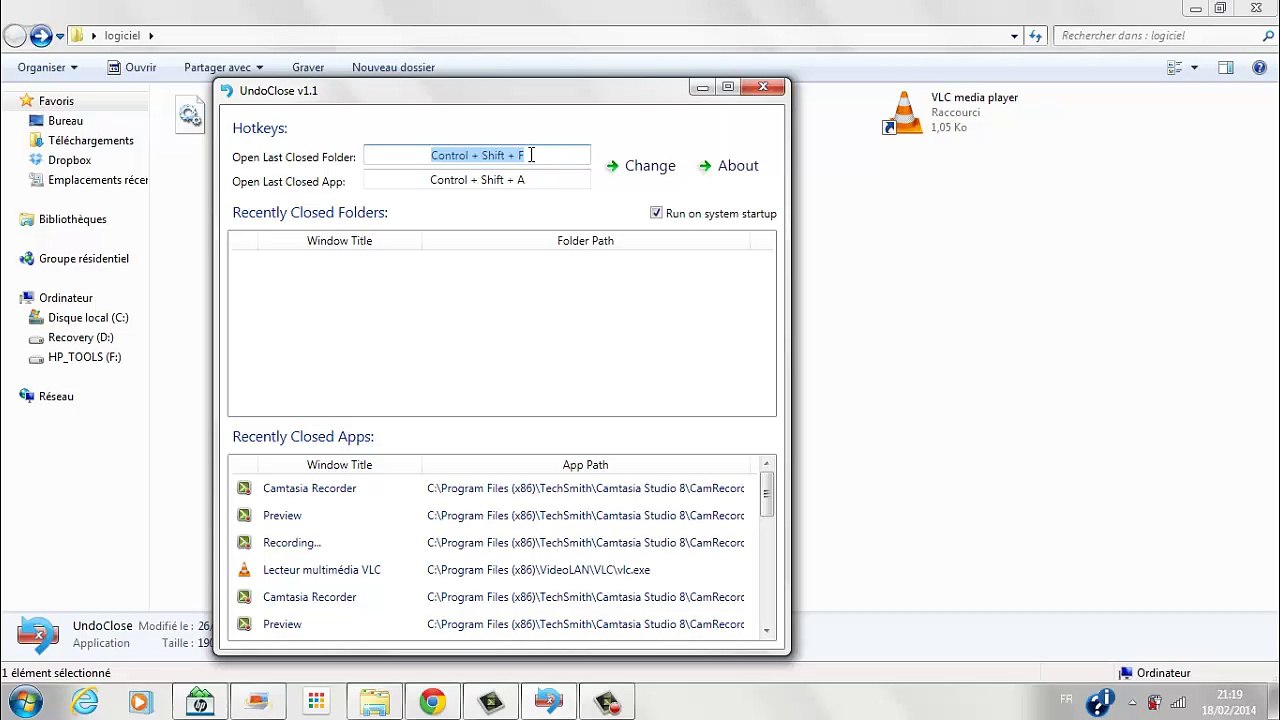Uncheck Run on system startup
The image size is (1280, 720).
pos(656,213)
